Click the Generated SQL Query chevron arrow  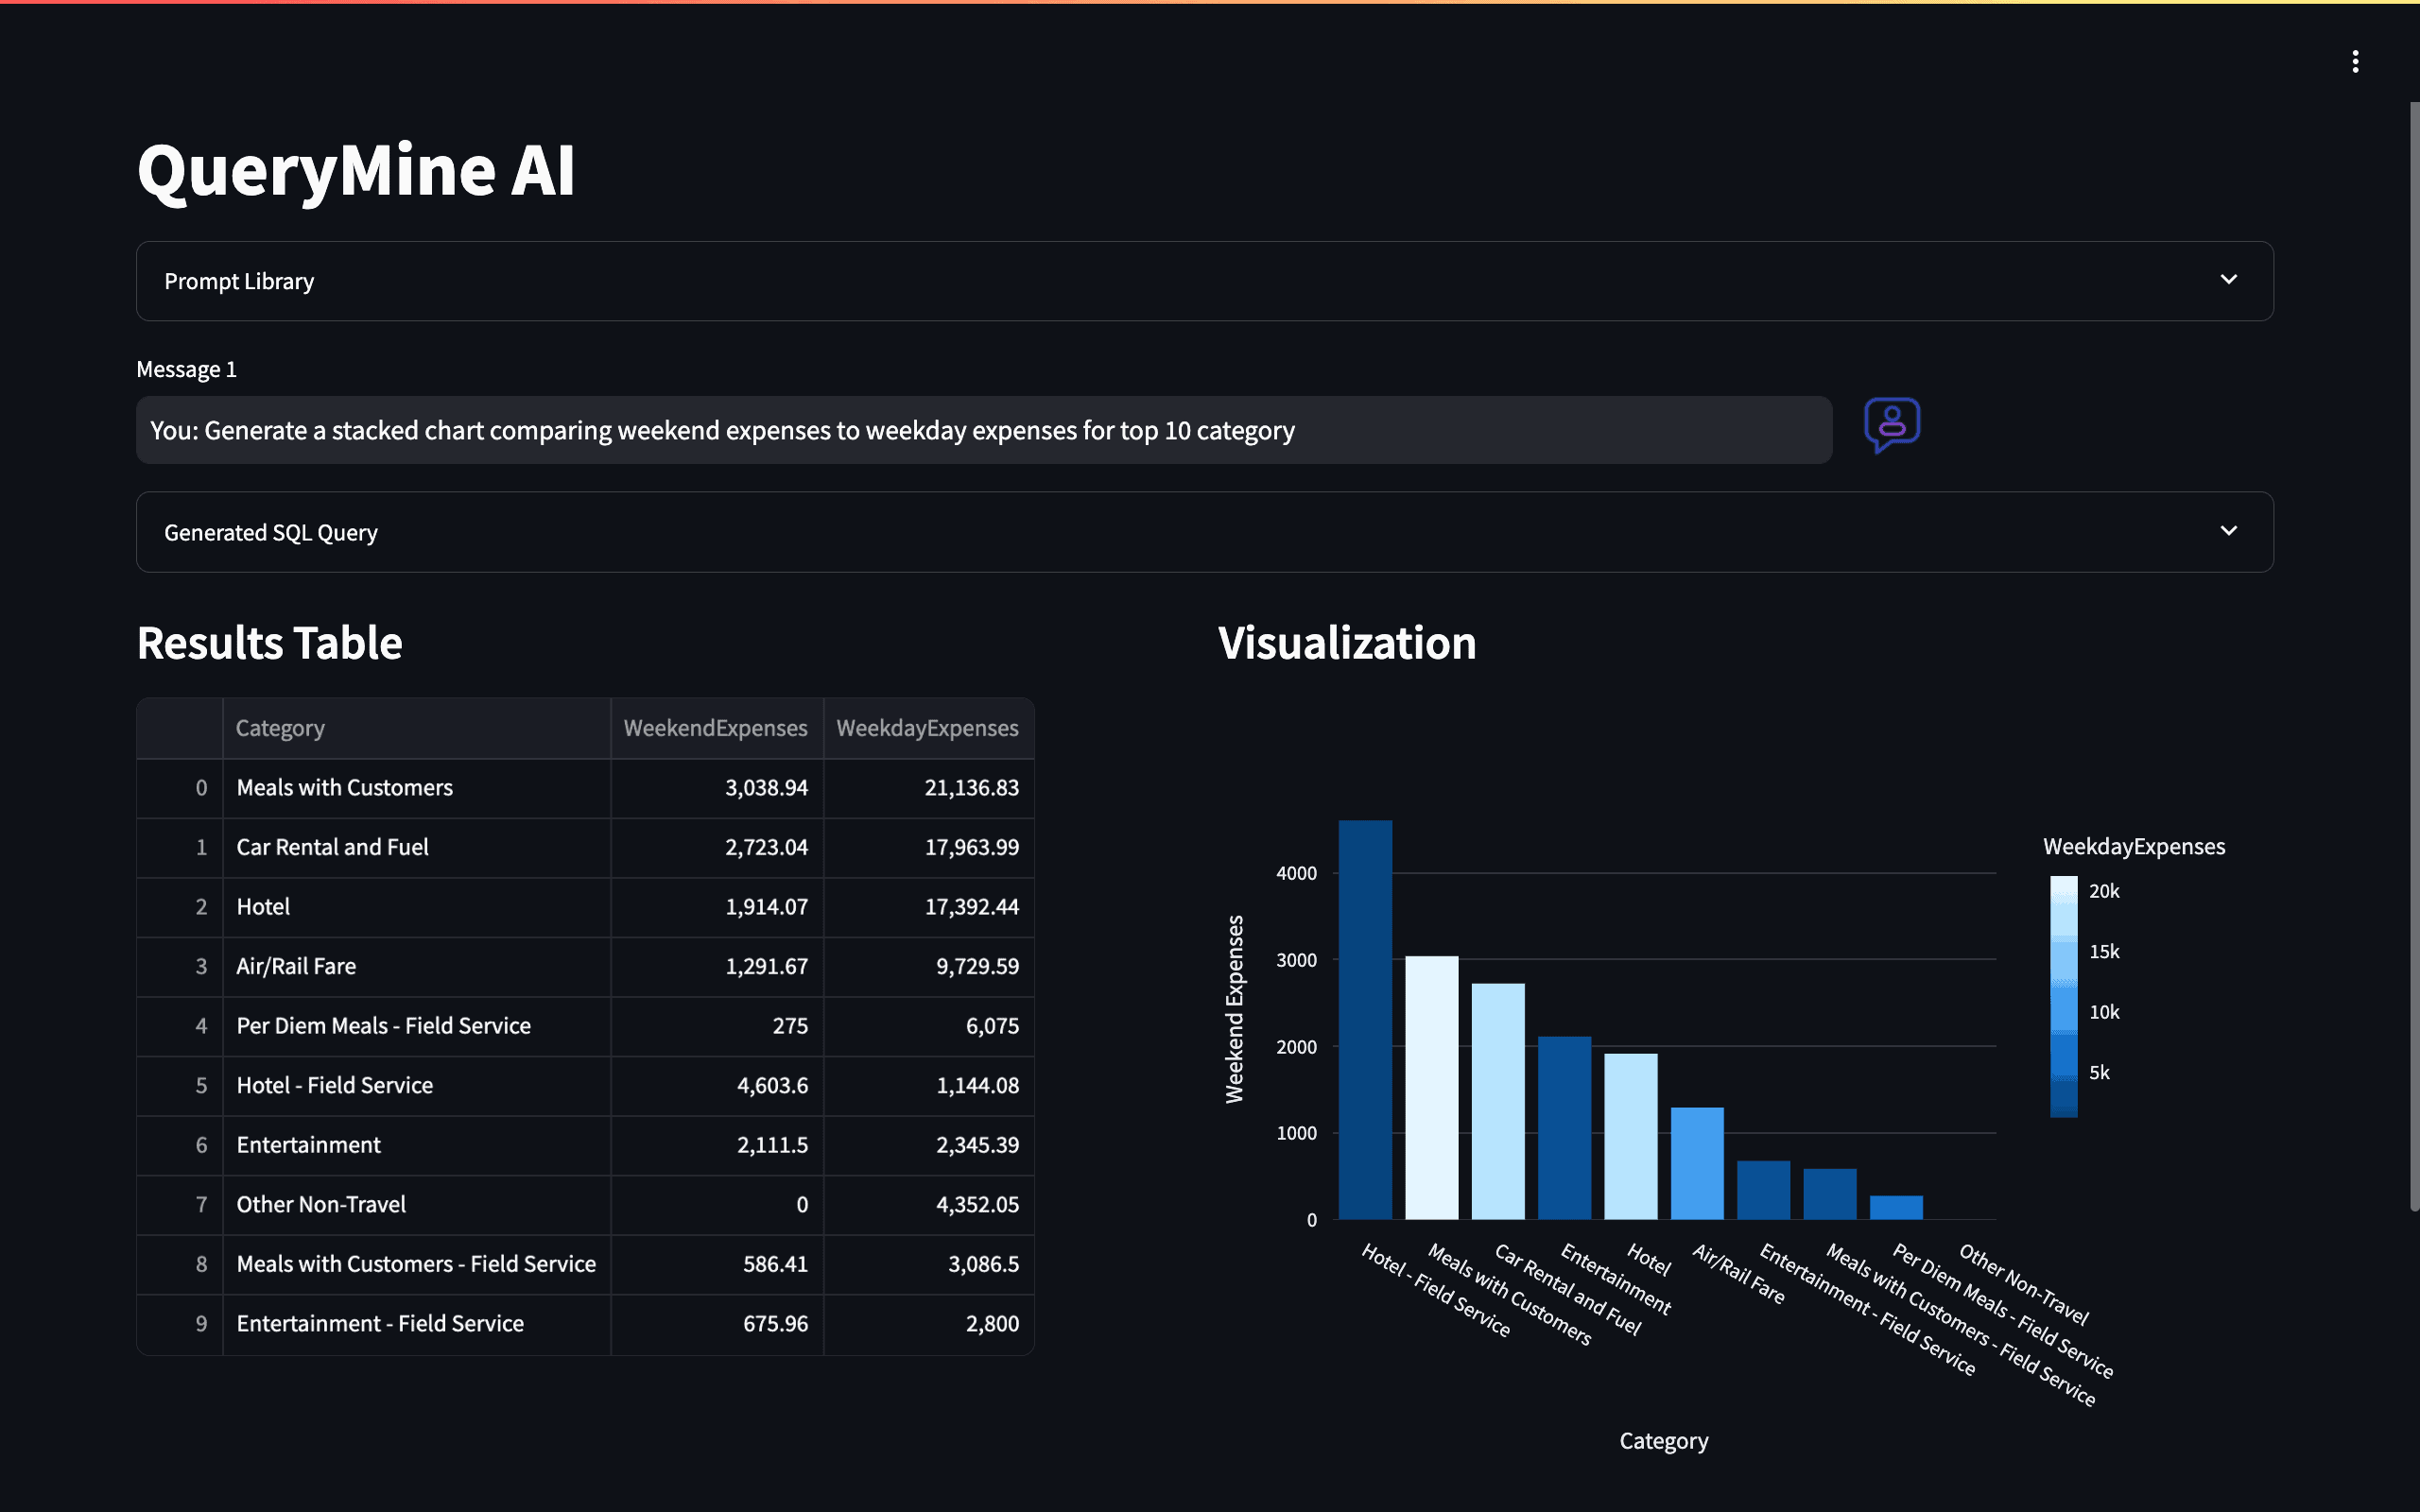(2228, 531)
